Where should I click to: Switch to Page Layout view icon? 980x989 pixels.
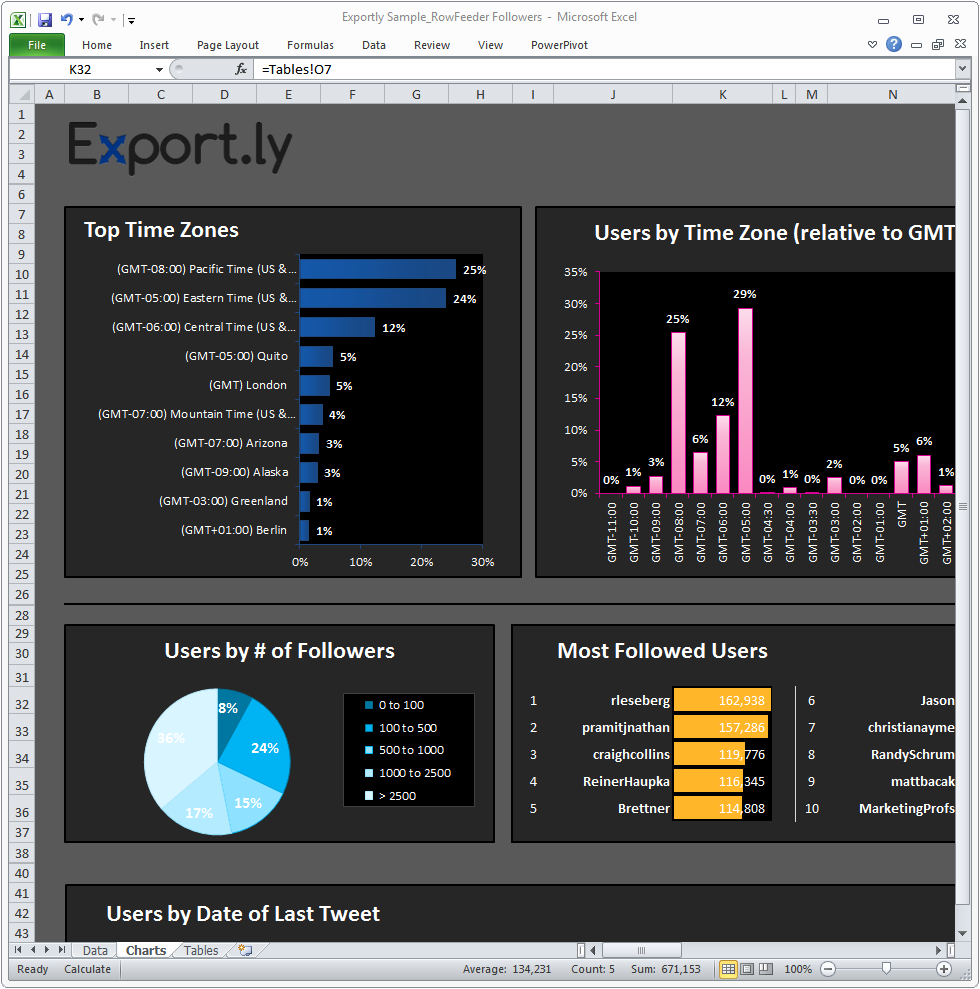747,969
